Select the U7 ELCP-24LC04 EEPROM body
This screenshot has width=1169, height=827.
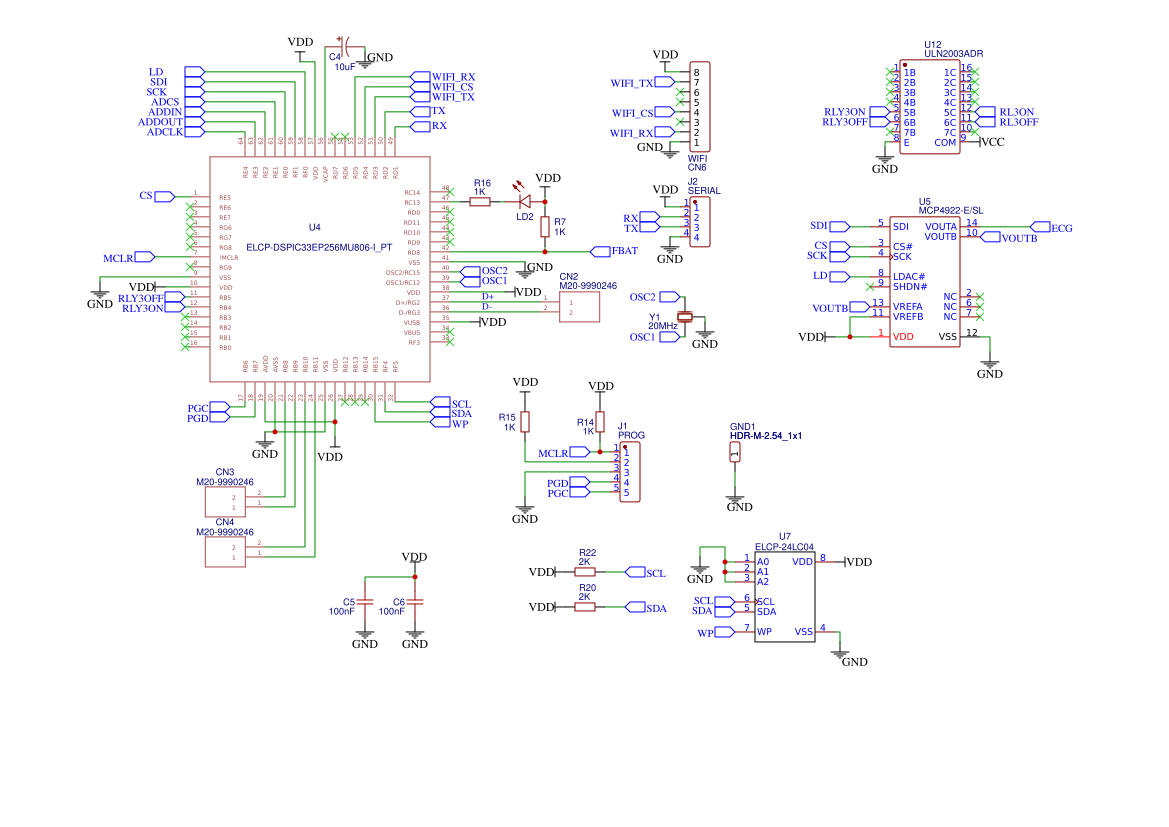(x=785, y=597)
